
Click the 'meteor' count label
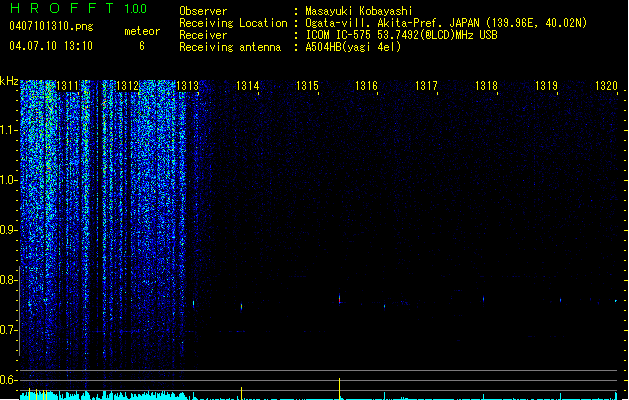[x=142, y=31]
